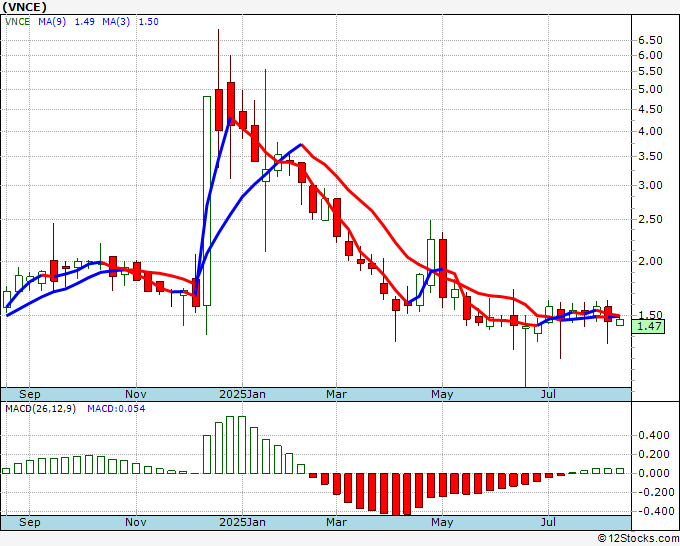
Task: Click the 0.000 MACD axis label
Action: (654, 473)
